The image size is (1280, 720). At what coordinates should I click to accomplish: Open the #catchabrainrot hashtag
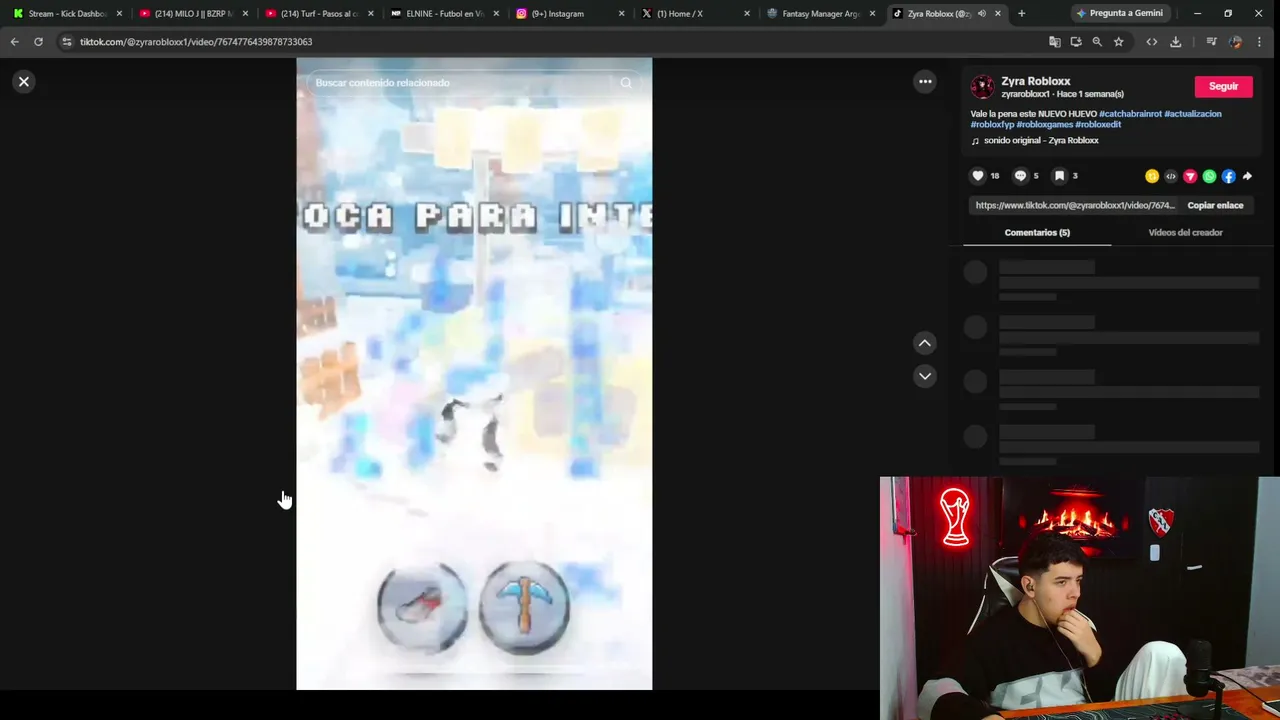pos(1130,114)
